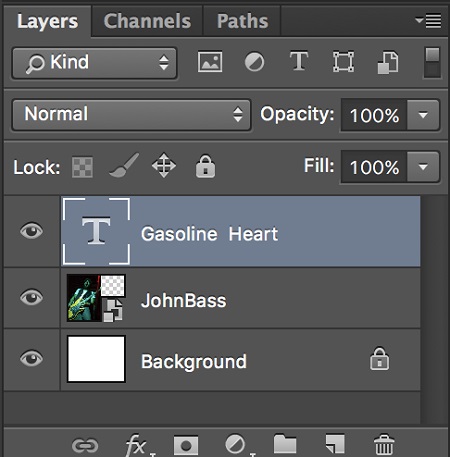Screen dimensions: 450x457
Task: Turn layer filtering on or off switch
Action: click(432, 62)
